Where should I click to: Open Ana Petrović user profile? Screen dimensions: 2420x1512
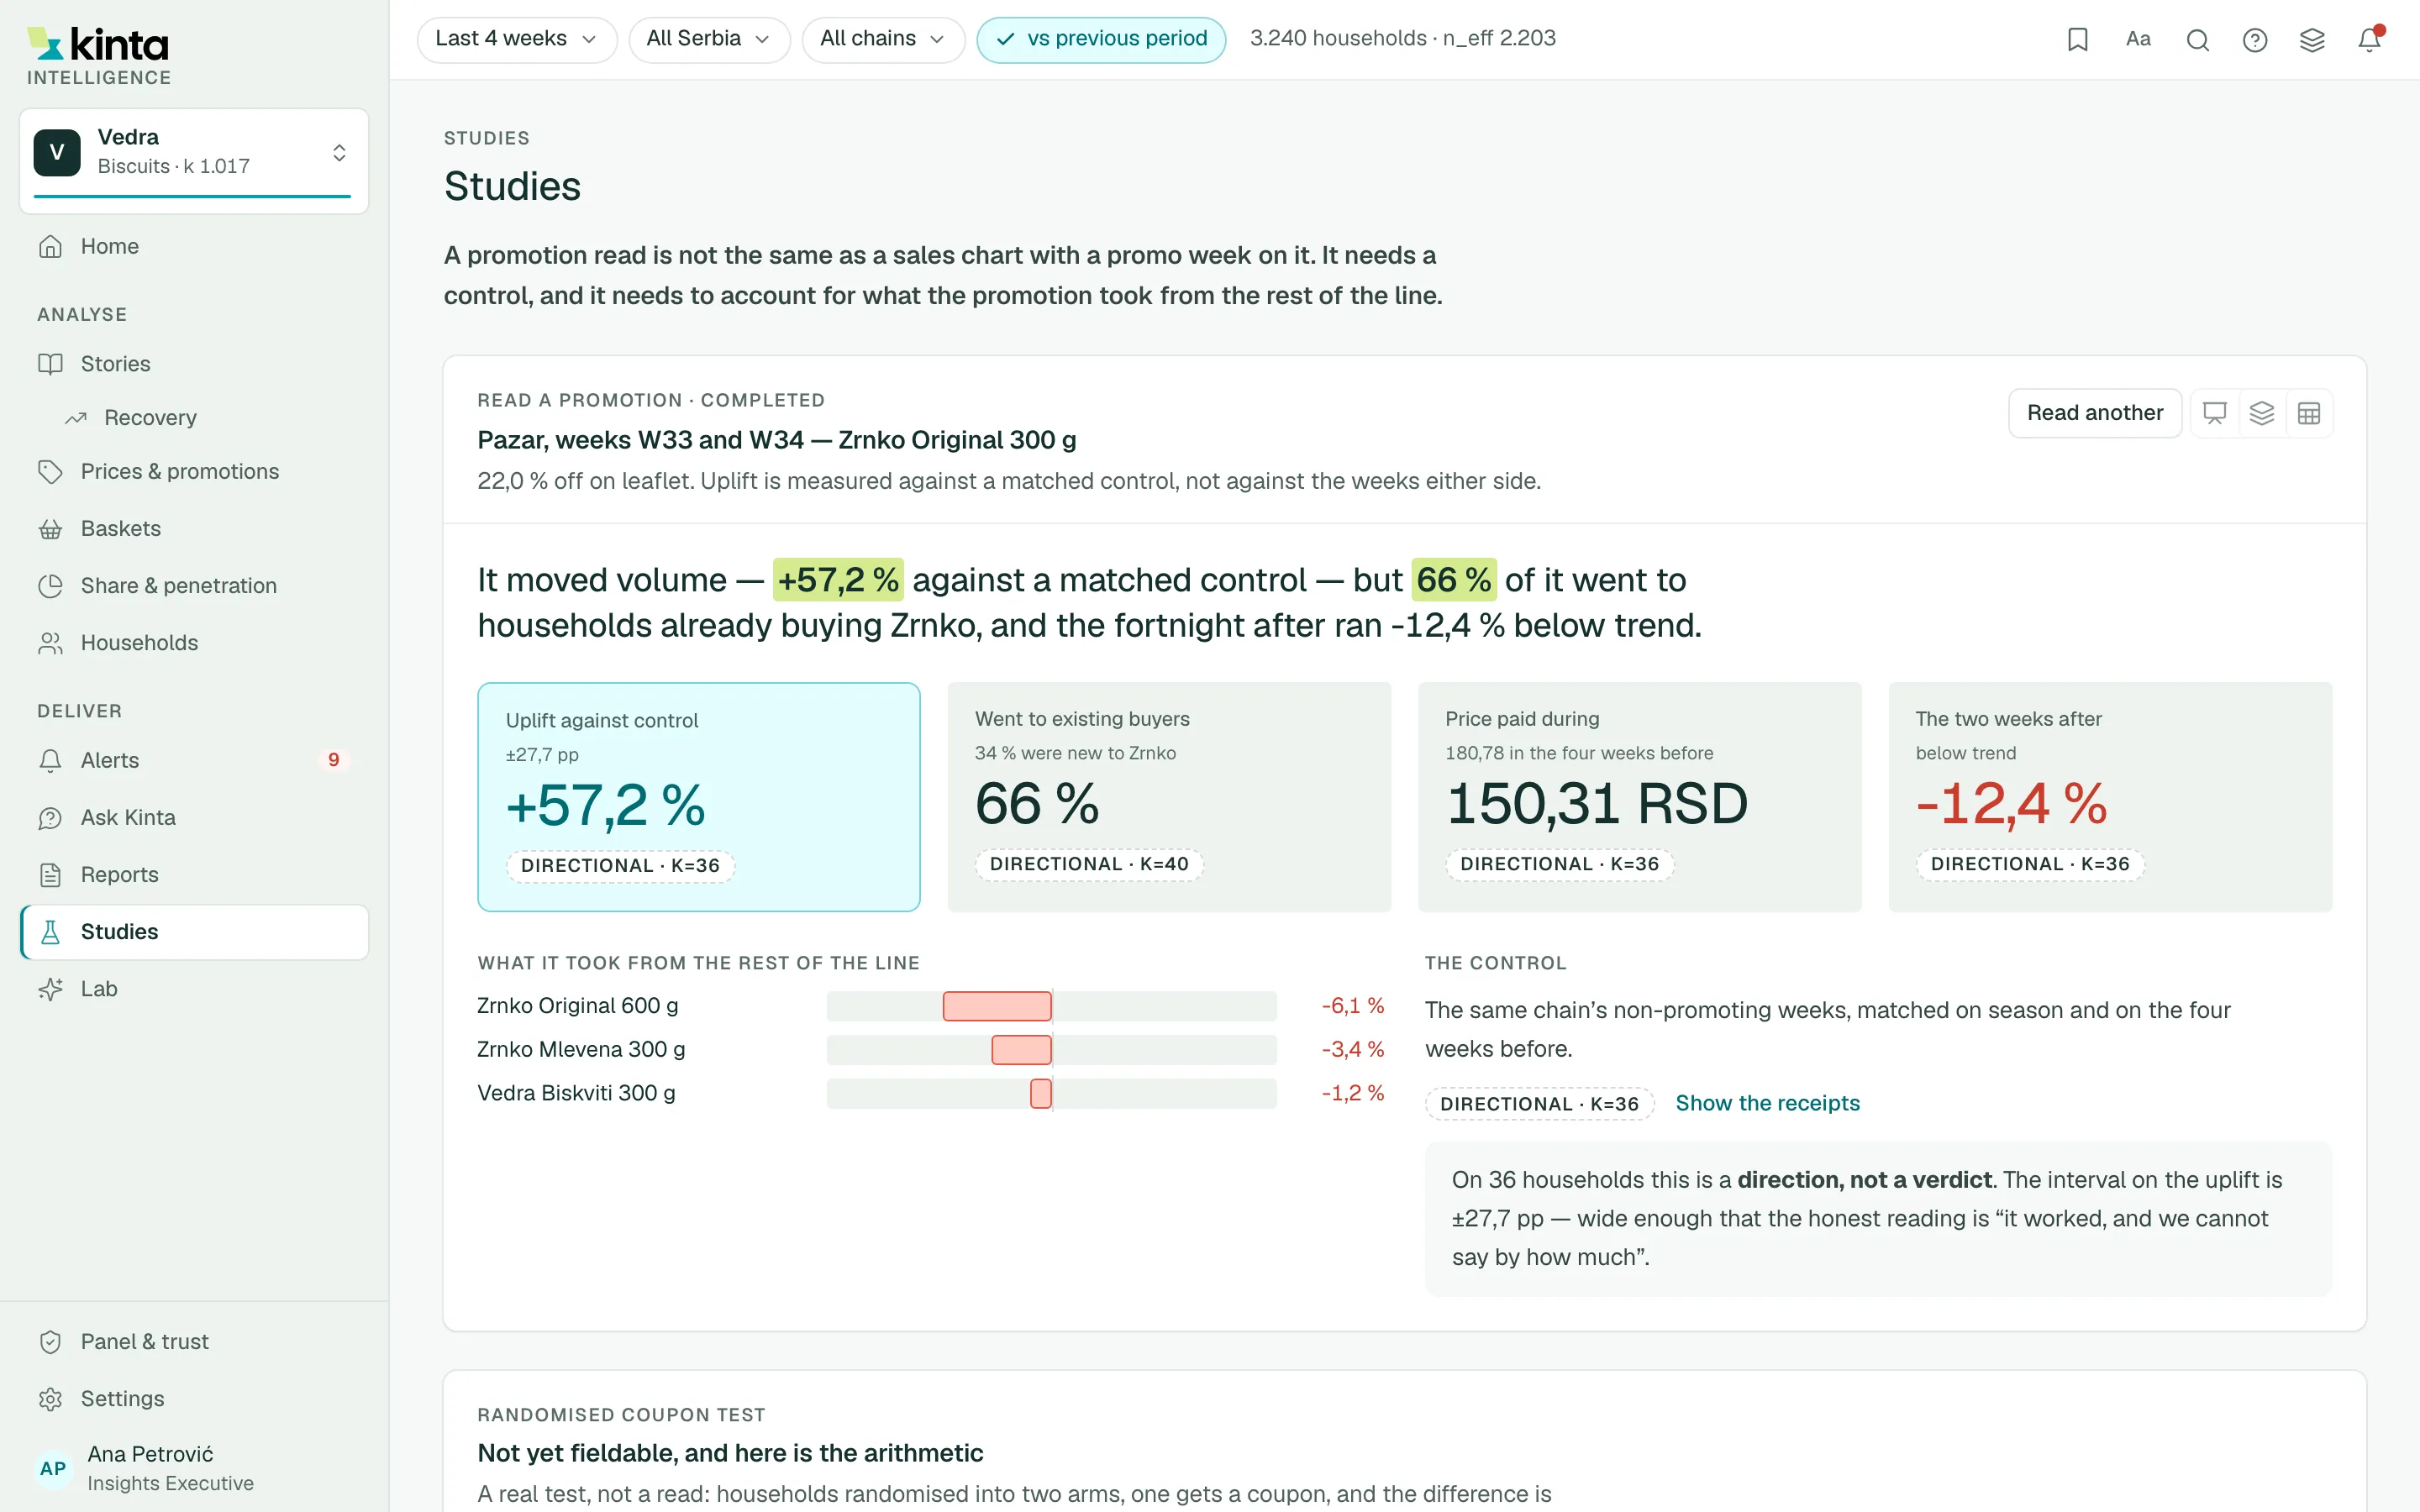tap(194, 1468)
